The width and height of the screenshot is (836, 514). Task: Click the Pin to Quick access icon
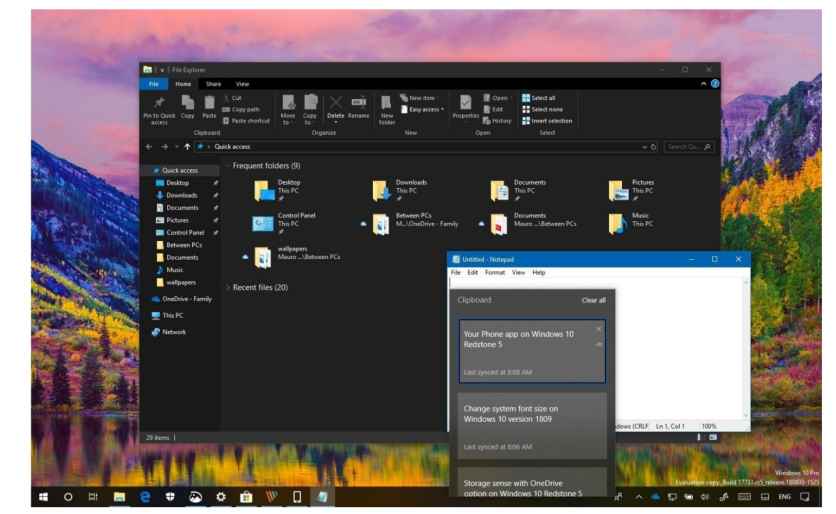[160, 105]
